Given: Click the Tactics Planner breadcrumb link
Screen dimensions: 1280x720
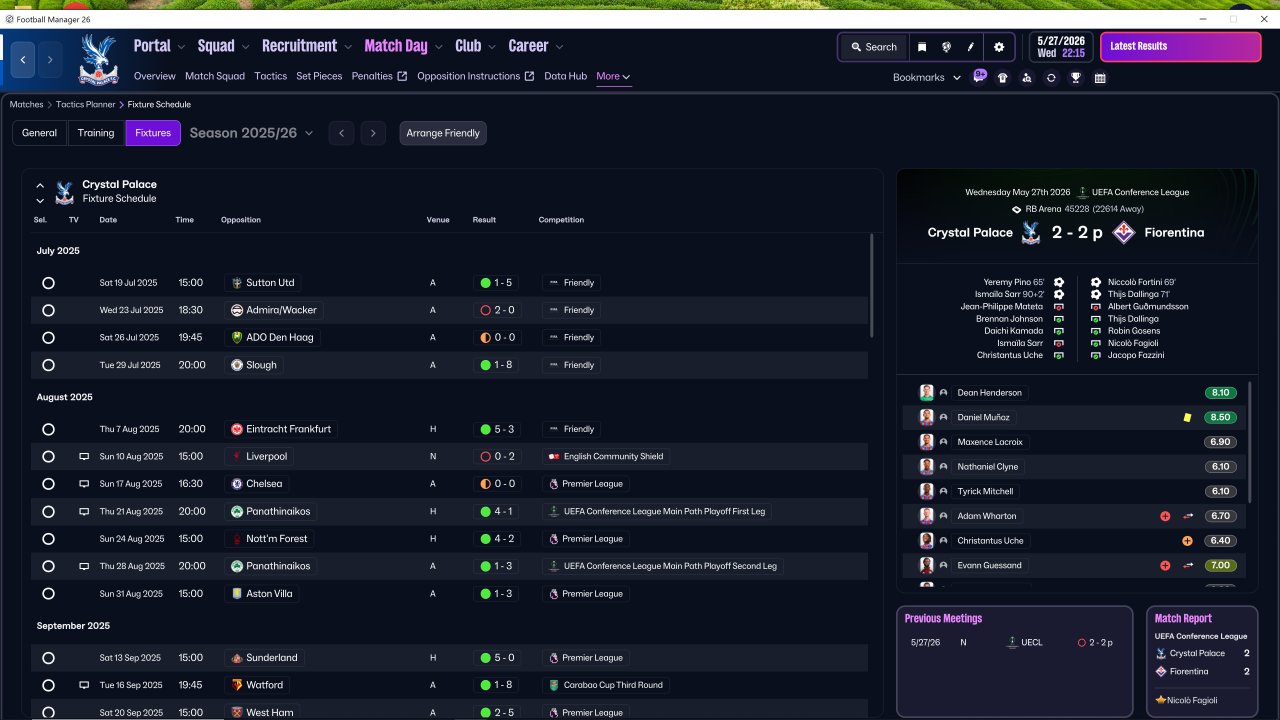Looking at the screenshot, I should pos(85,104).
